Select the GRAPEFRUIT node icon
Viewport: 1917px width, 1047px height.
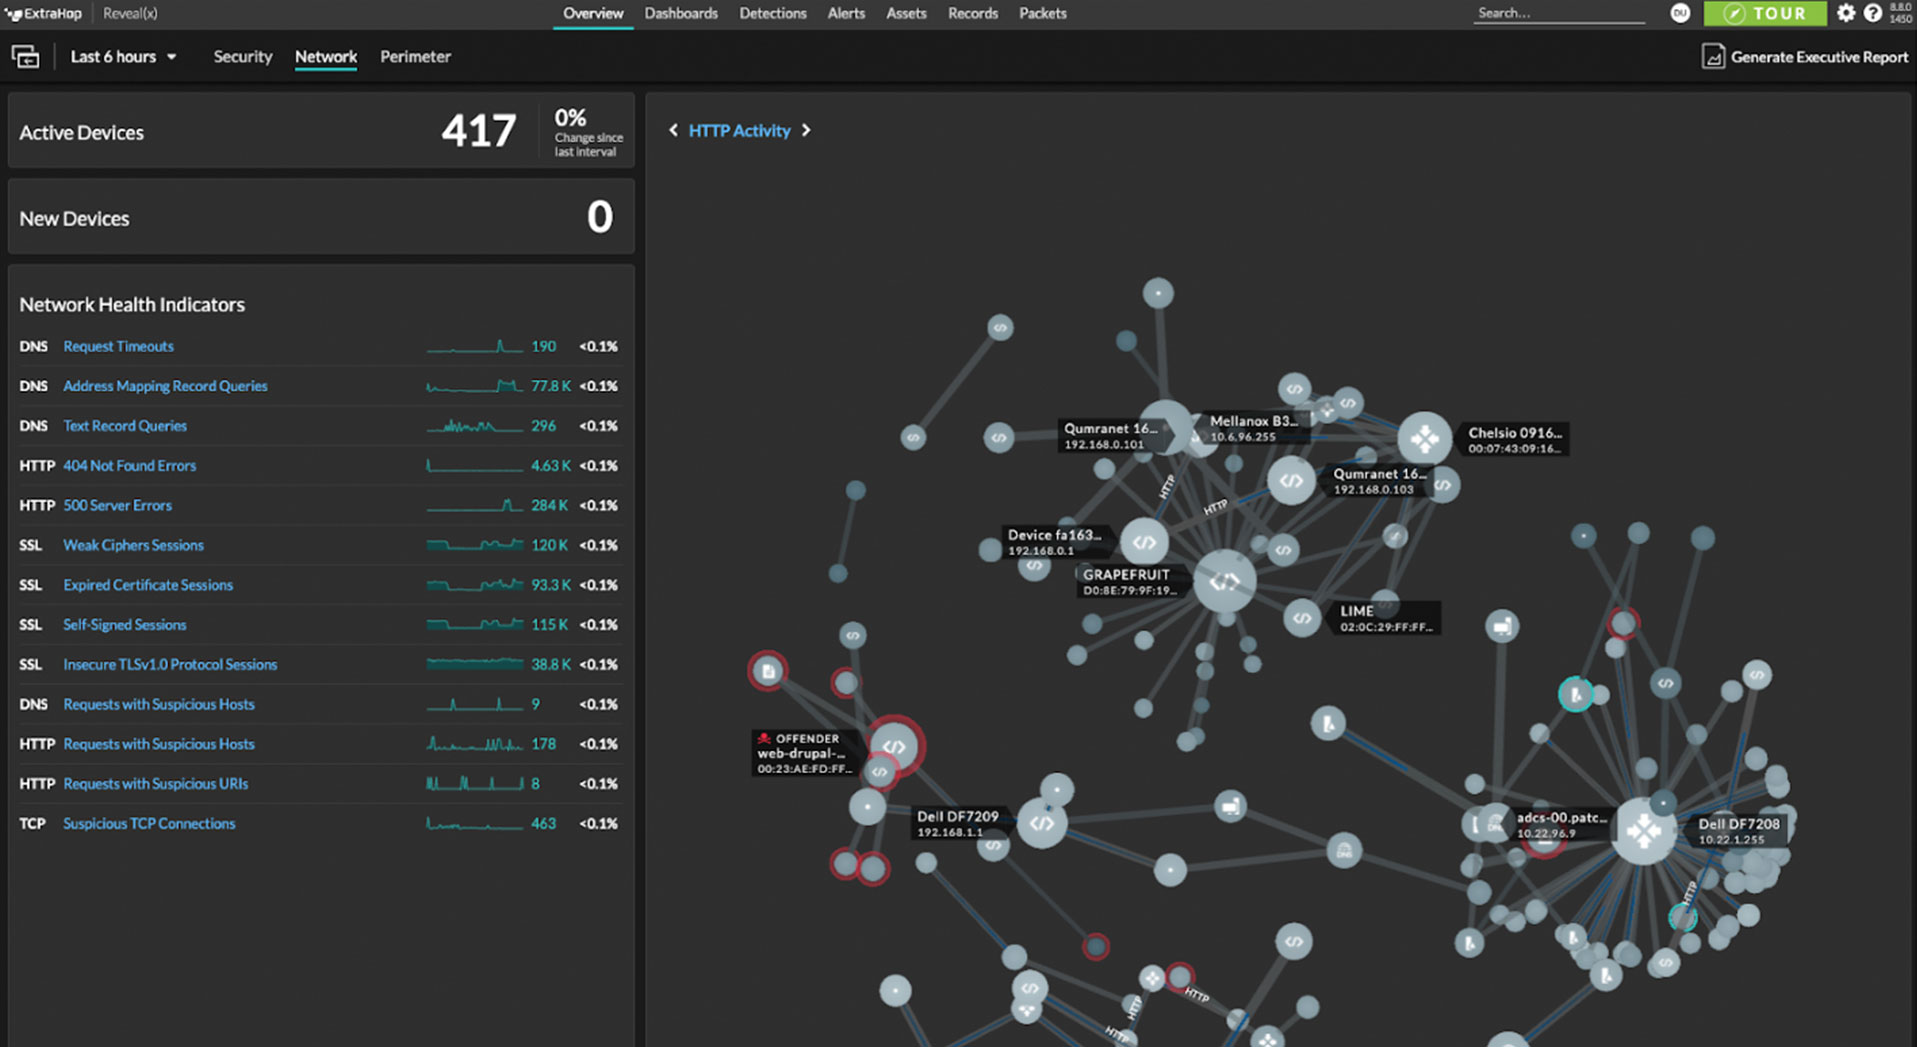click(x=1225, y=581)
